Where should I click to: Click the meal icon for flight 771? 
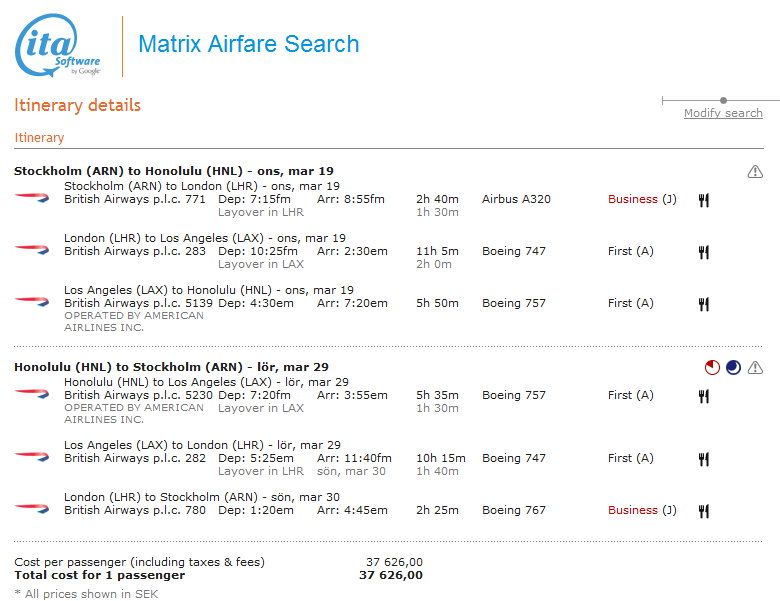tap(704, 200)
